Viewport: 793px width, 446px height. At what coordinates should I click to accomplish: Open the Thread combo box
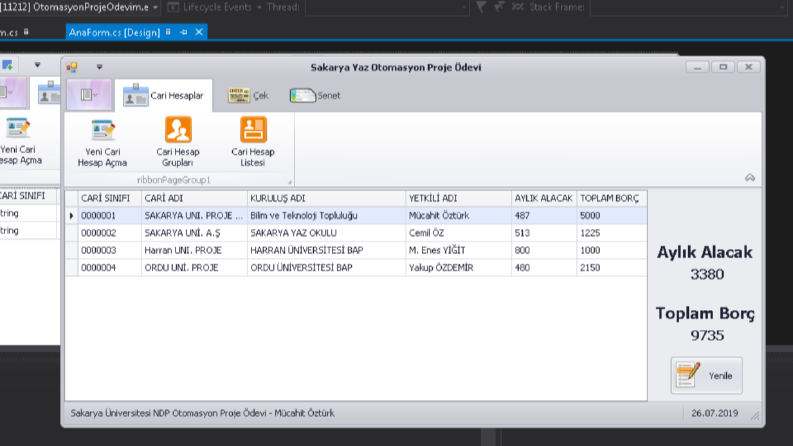click(387, 7)
